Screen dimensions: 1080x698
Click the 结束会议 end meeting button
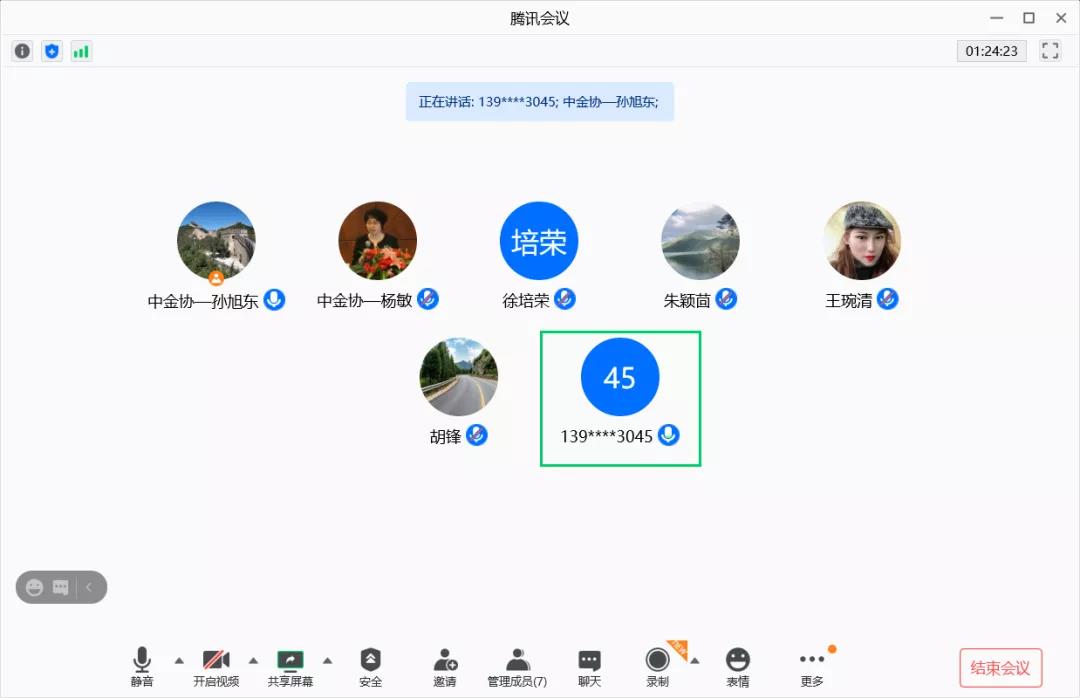(x=1000, y=668)
